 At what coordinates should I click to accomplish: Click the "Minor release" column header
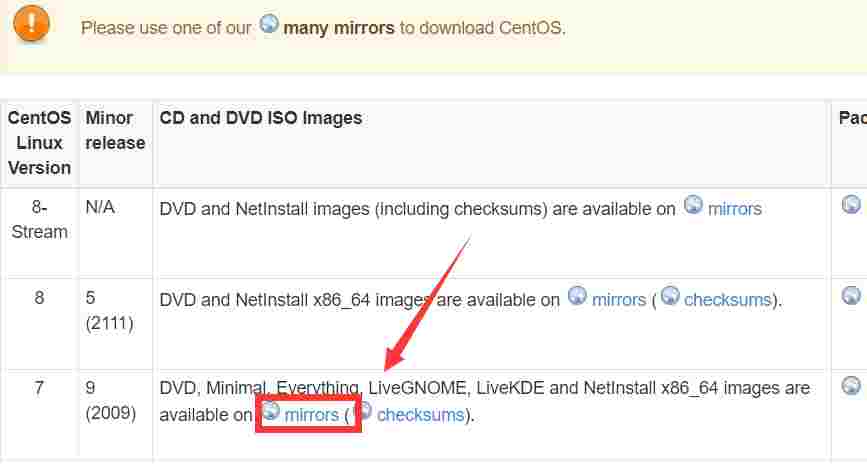pos(115,130)
